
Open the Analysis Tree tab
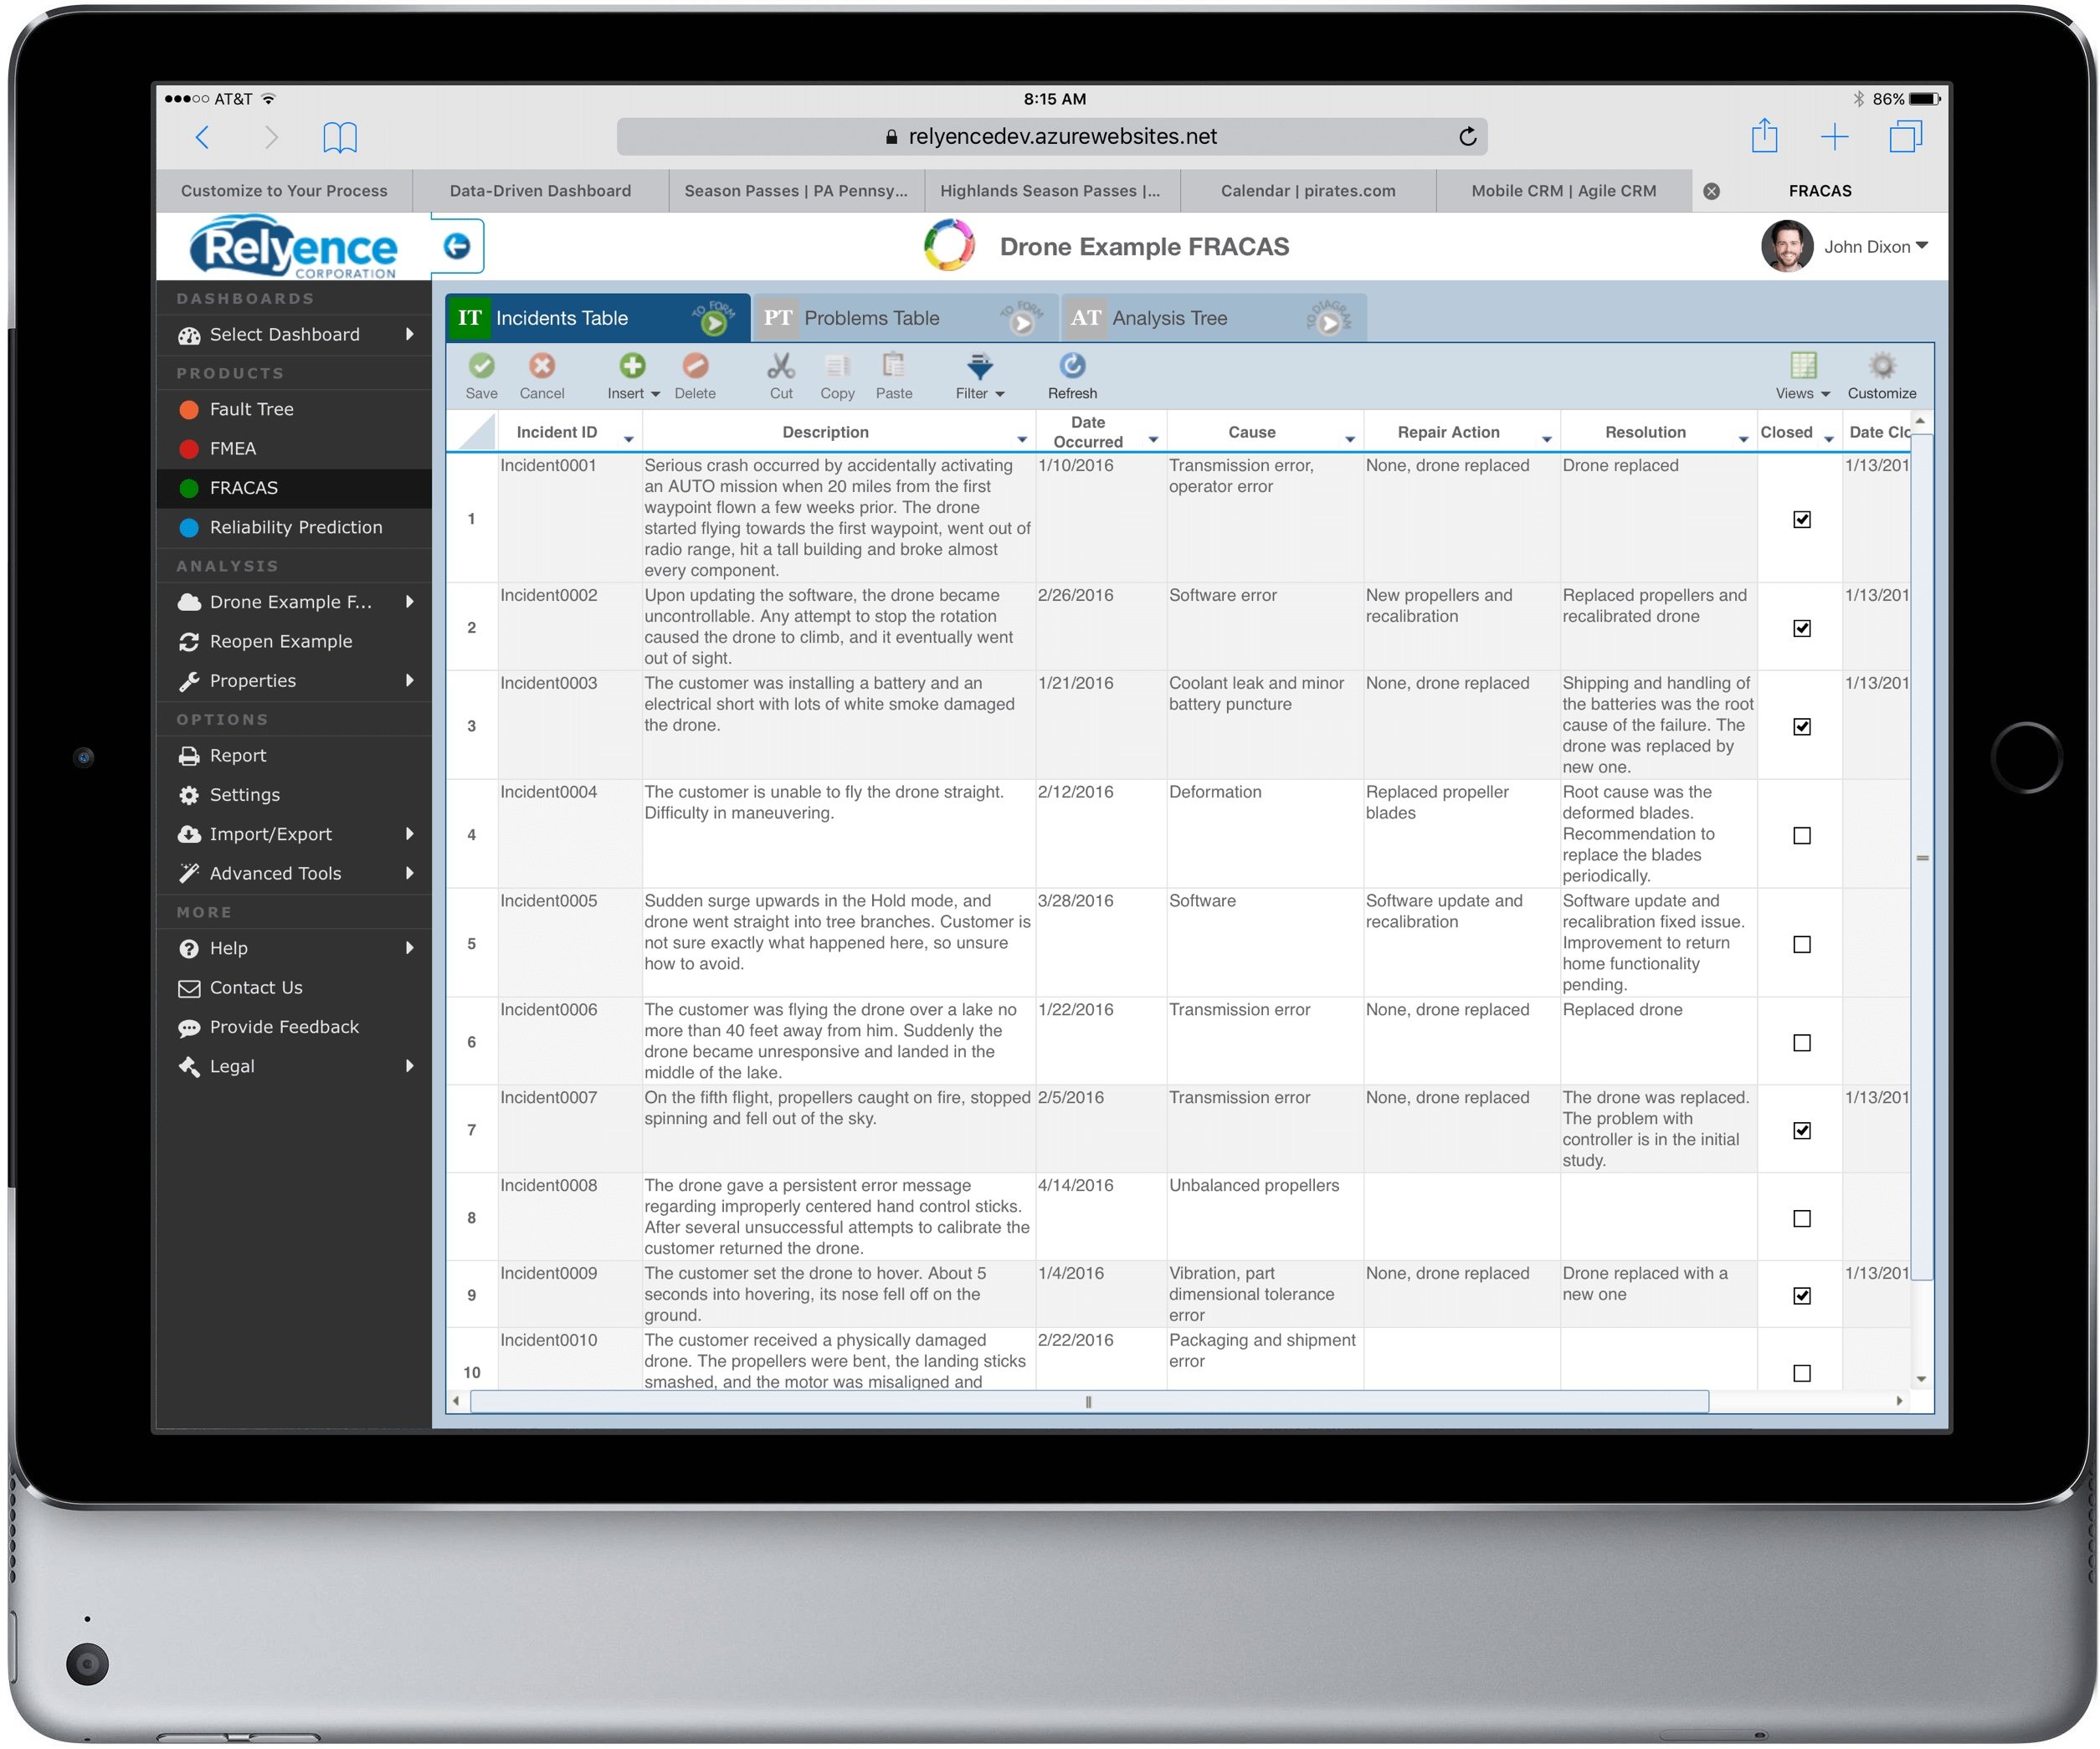(x=1170, y=317)
